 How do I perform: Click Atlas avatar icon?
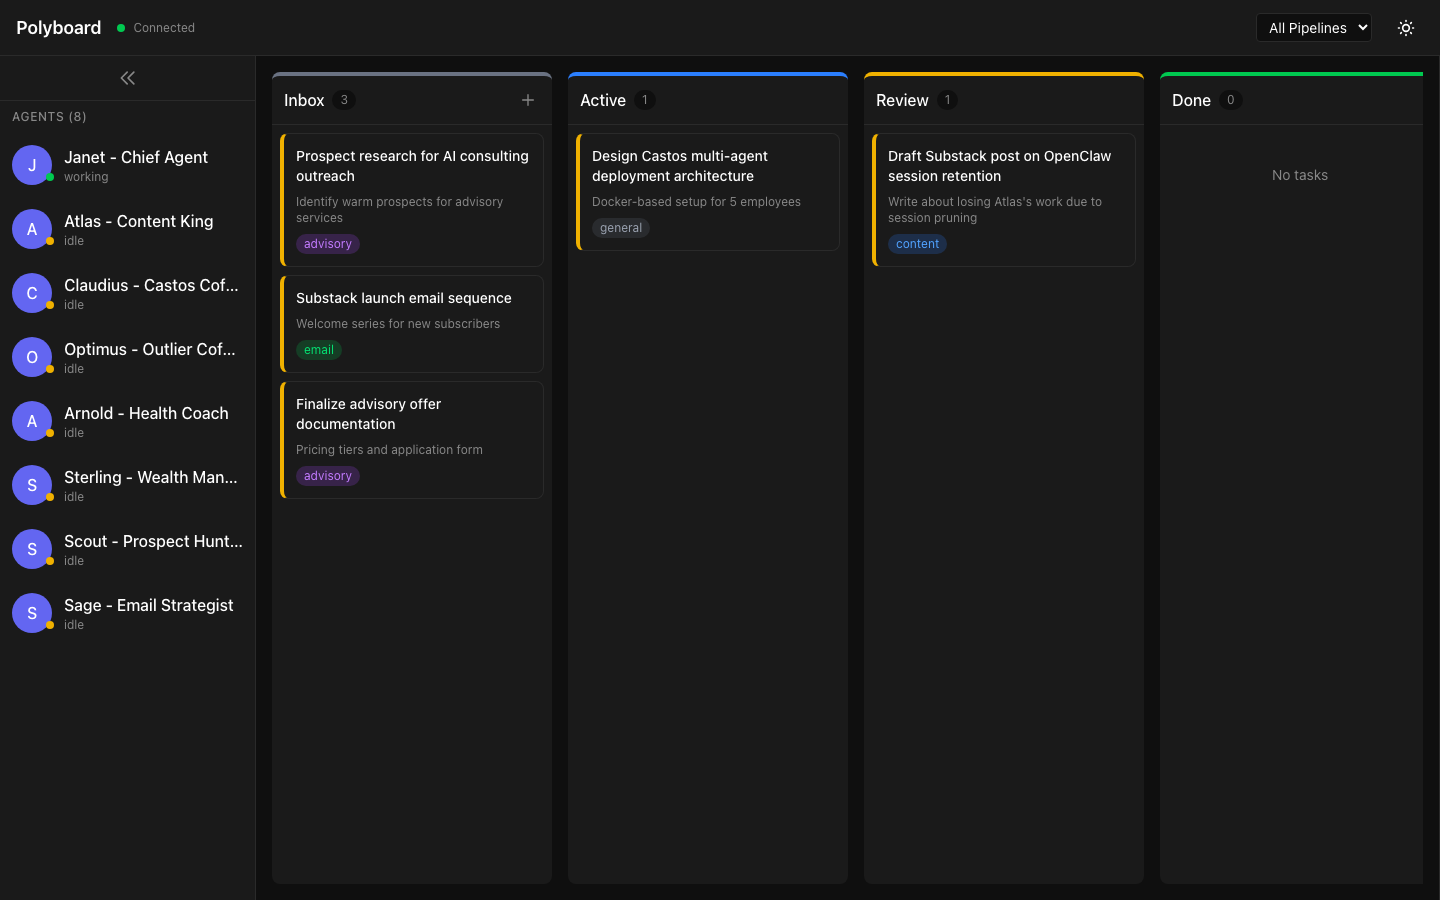coord(32,229)
